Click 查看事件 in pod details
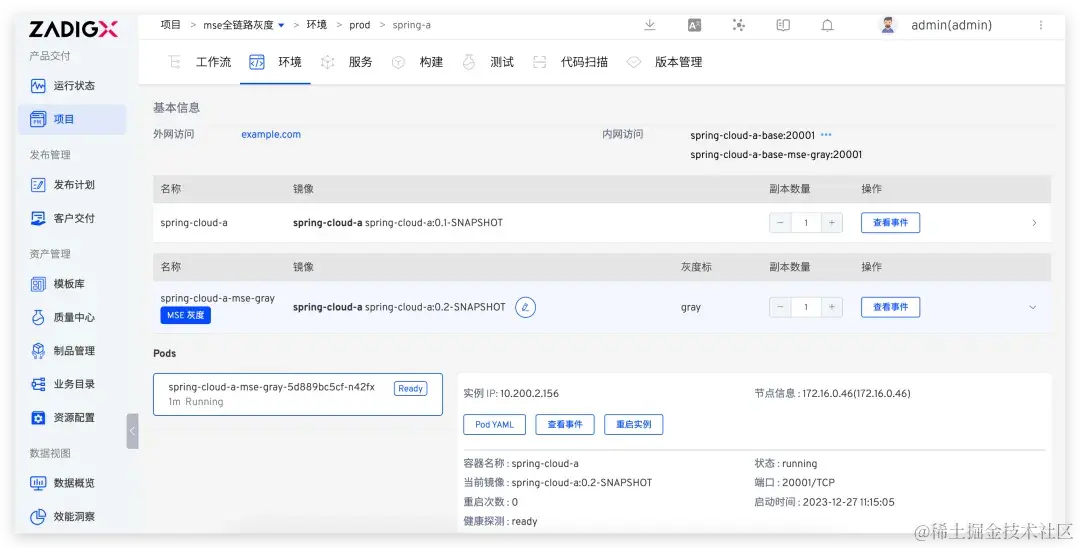The image size is (1080, 548). tap(565, 425)
